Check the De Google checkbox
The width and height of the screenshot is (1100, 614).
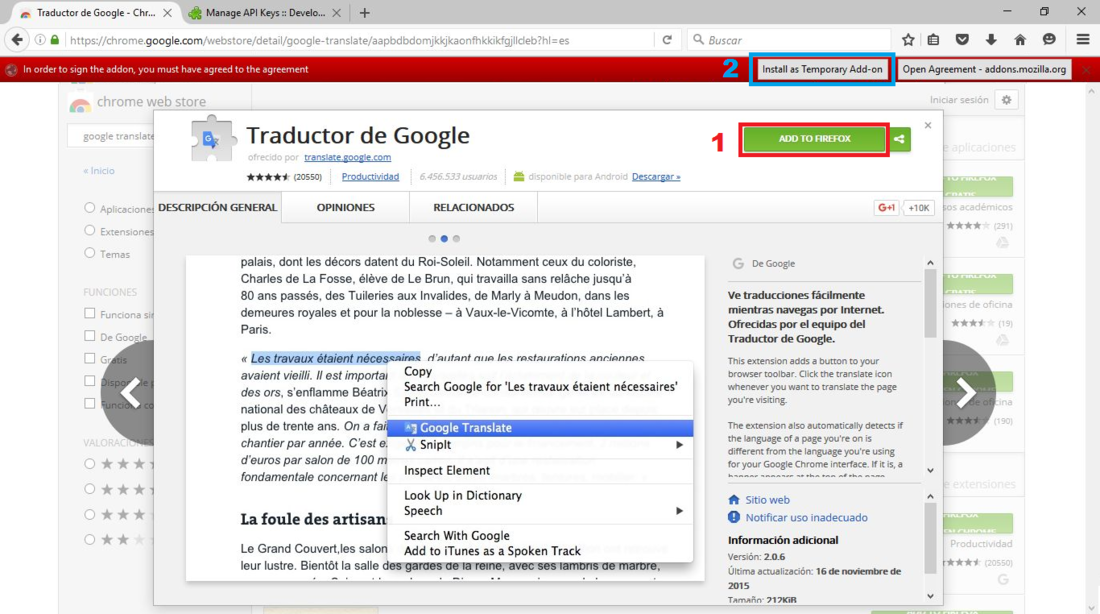point(89,335)
